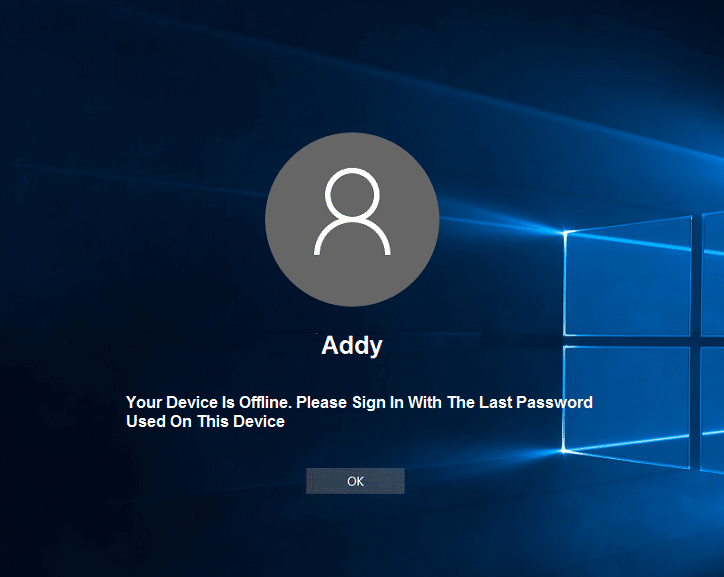This screenshot has height=577, width=724.
Task: Click the lower-right pane of Windows logo
Action: point(713,404)
